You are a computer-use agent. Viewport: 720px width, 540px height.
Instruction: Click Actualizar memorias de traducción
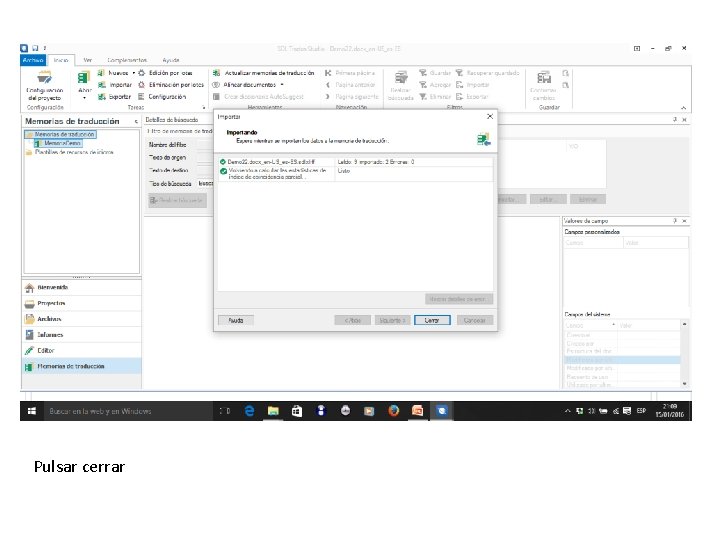264,73
